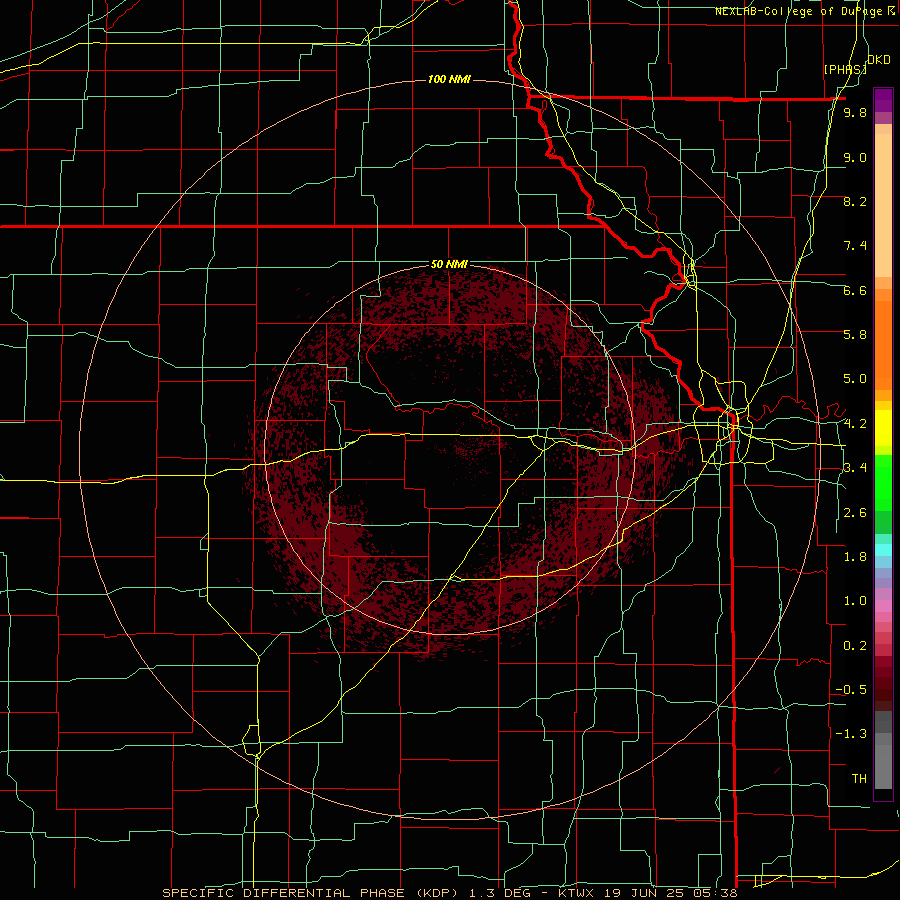This screenshot has width=900, height=900.
Task: Click the 4.2 value on the scale
Action: 855,424
